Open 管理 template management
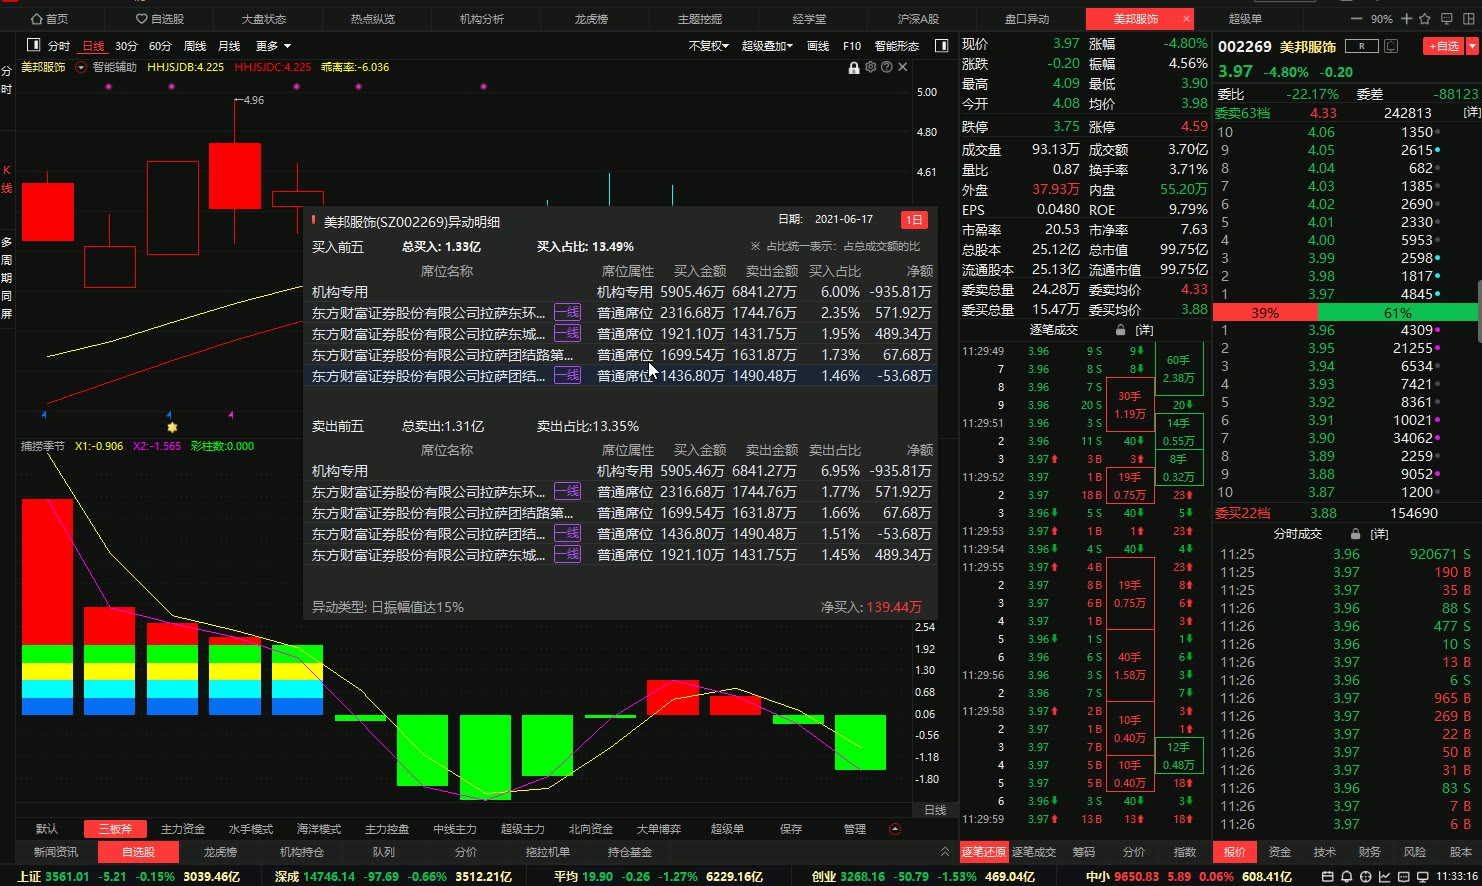The height and width of the screenshot is (886, 1482). point(855,829)
